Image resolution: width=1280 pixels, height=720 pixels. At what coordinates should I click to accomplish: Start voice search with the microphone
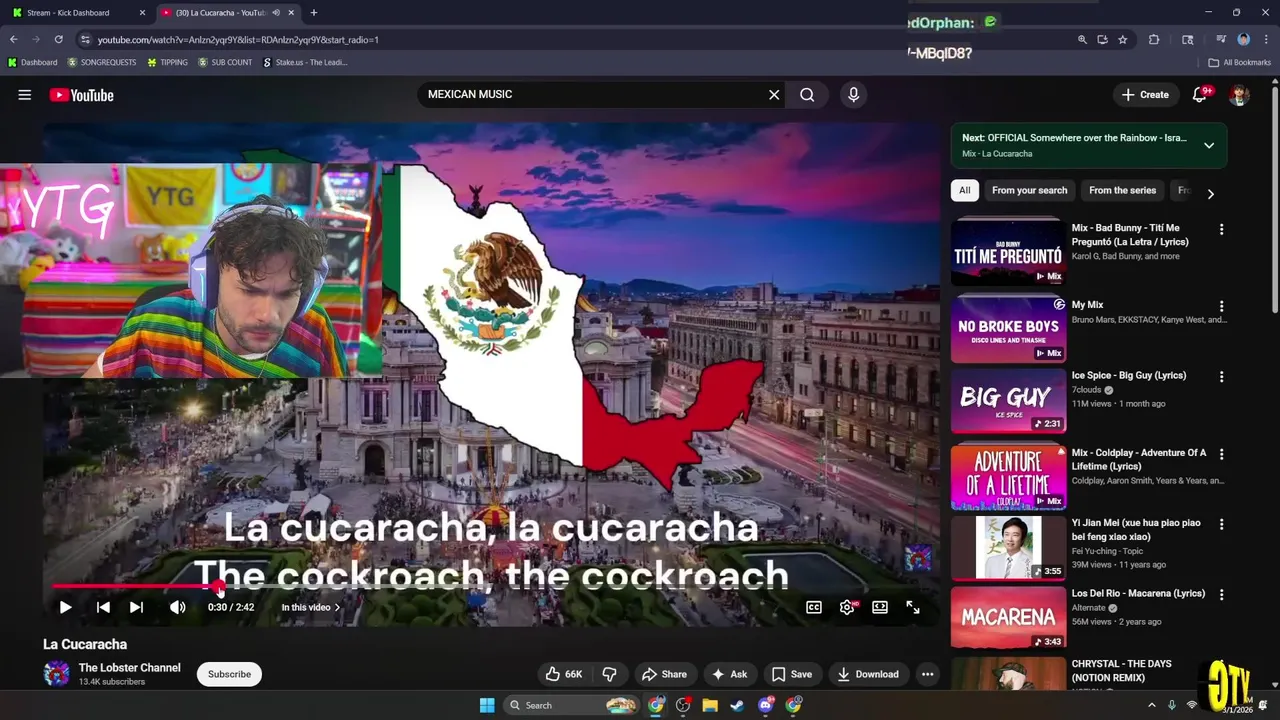point(853,95)
